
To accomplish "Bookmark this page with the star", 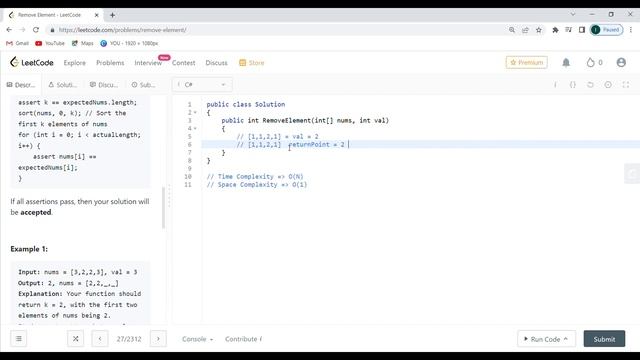I will (539, 30).
